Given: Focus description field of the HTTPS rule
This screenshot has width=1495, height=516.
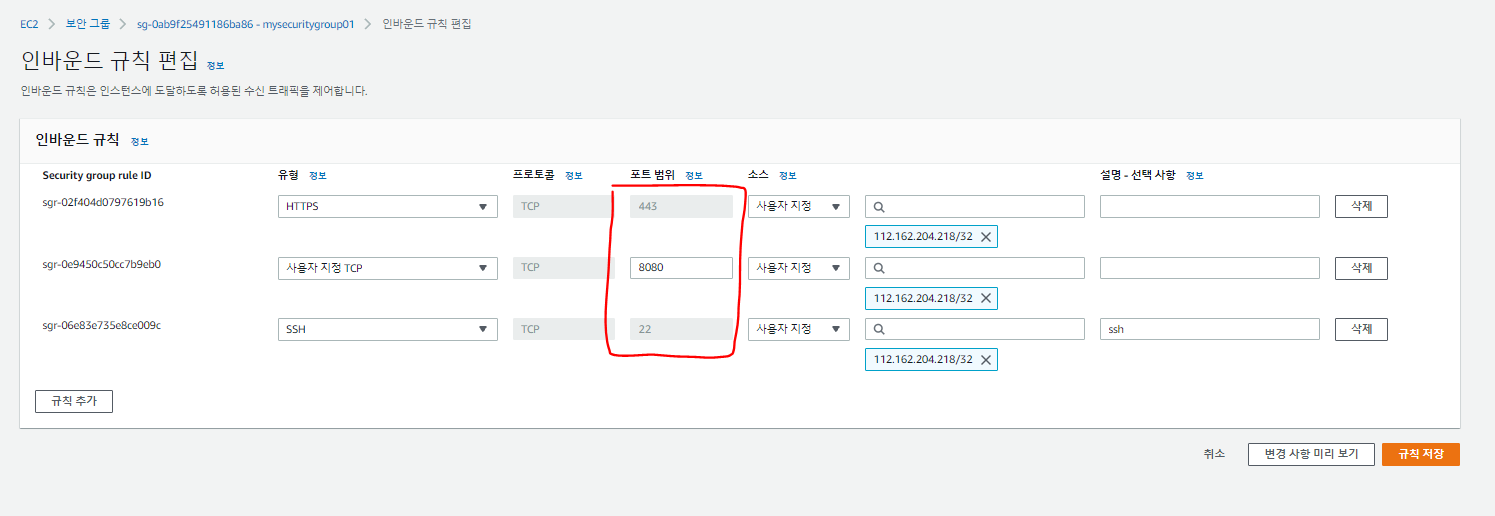Looking at the screenshot, I should tap(1210, 207).
